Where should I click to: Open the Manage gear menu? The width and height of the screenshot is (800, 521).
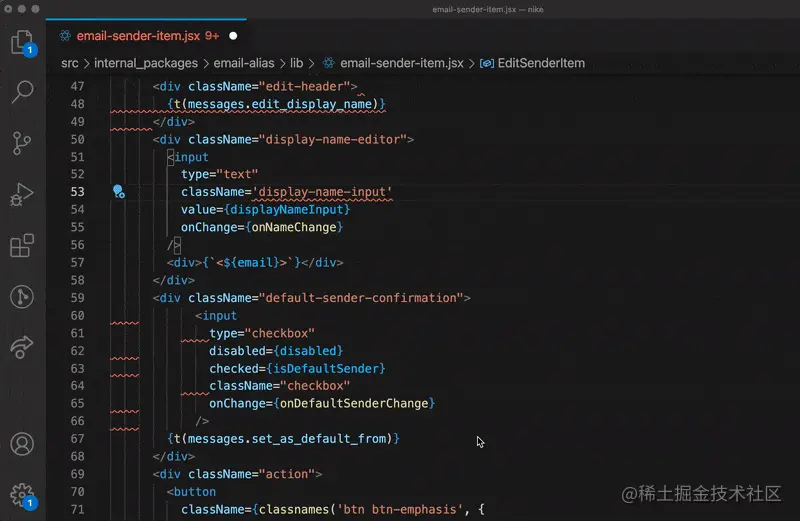(x=21, y=494)
